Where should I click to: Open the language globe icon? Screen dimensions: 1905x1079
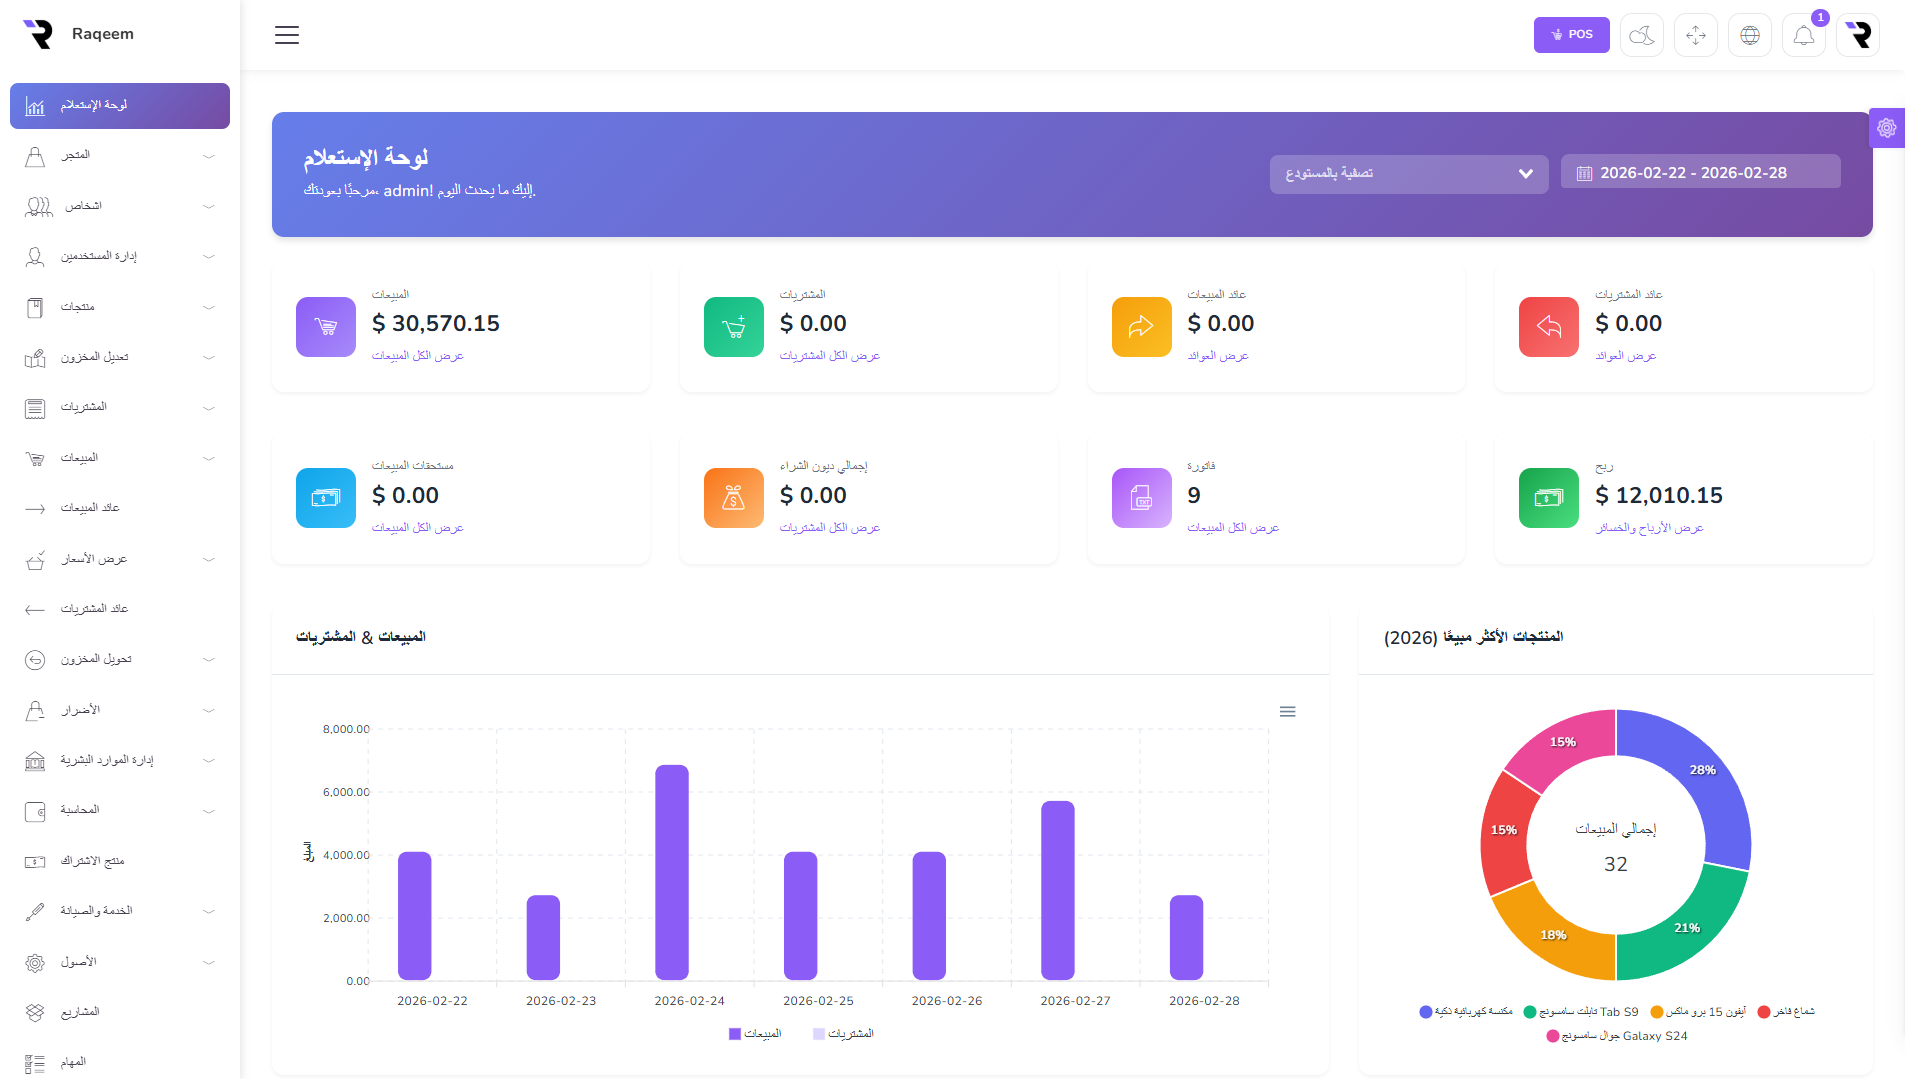pos(1749,36)
